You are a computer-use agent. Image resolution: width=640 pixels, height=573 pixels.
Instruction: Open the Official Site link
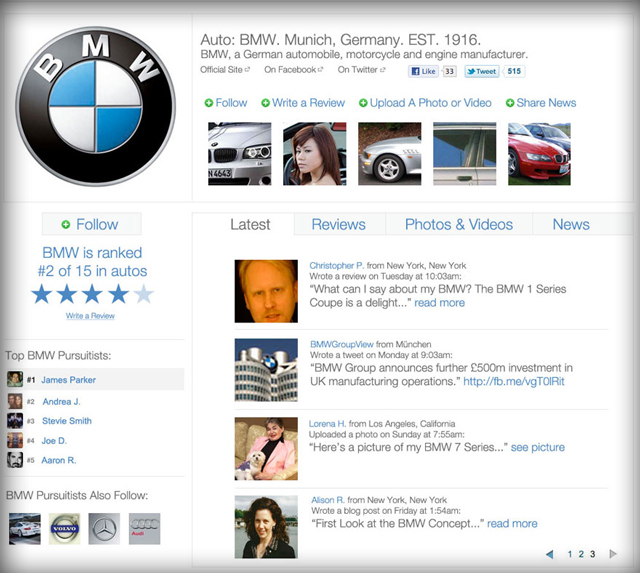[225, 70]
